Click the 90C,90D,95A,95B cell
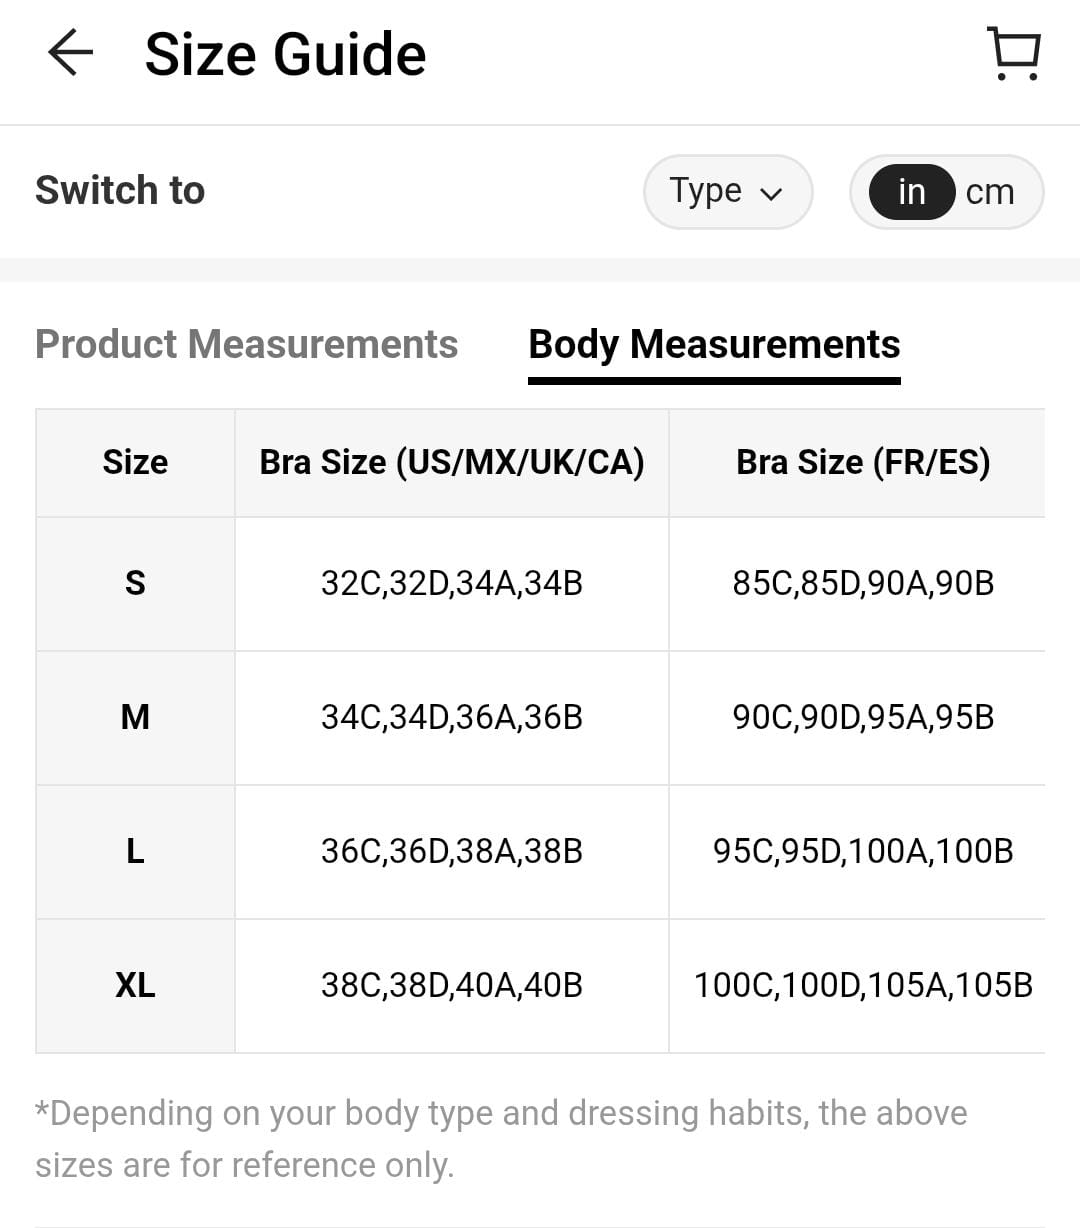Screen dimensions: 1080x1228 862,717
